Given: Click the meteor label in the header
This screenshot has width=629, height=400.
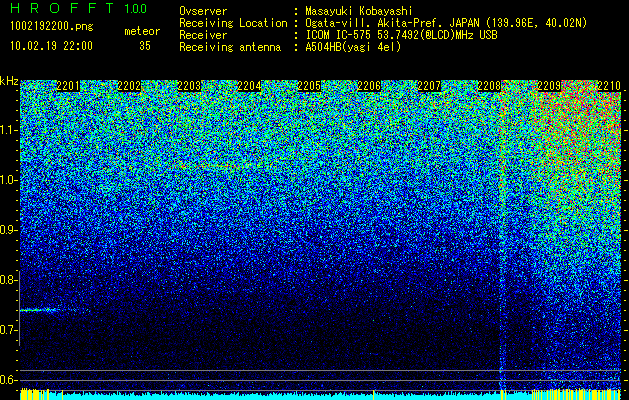Looking at the screenshot, I should 142,31.
